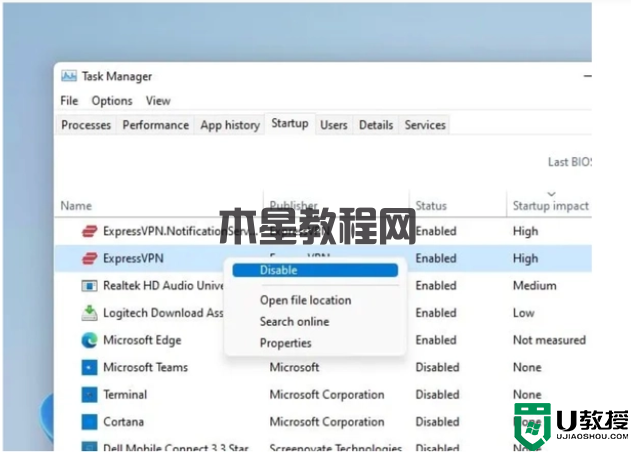Image resolution: width=631 pixels, height=452 pixels.
Task: Click the Task Manager title bar icon
Action: coord(69,76)
